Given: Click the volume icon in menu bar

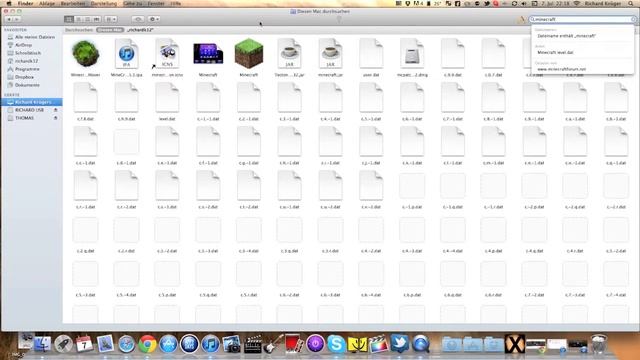Looking at the screenshot, I should coord(524,3).
